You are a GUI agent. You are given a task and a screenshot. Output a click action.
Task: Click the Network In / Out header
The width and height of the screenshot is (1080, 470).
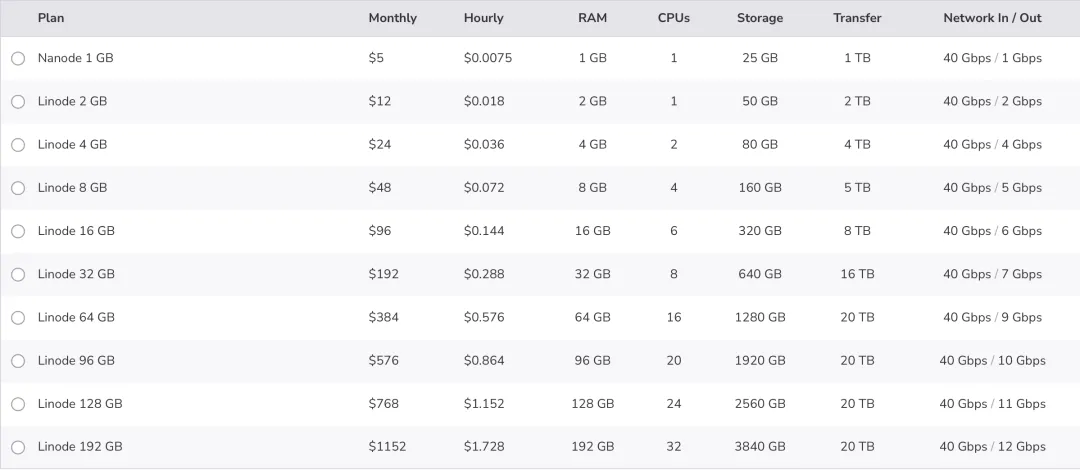[992, 18]
